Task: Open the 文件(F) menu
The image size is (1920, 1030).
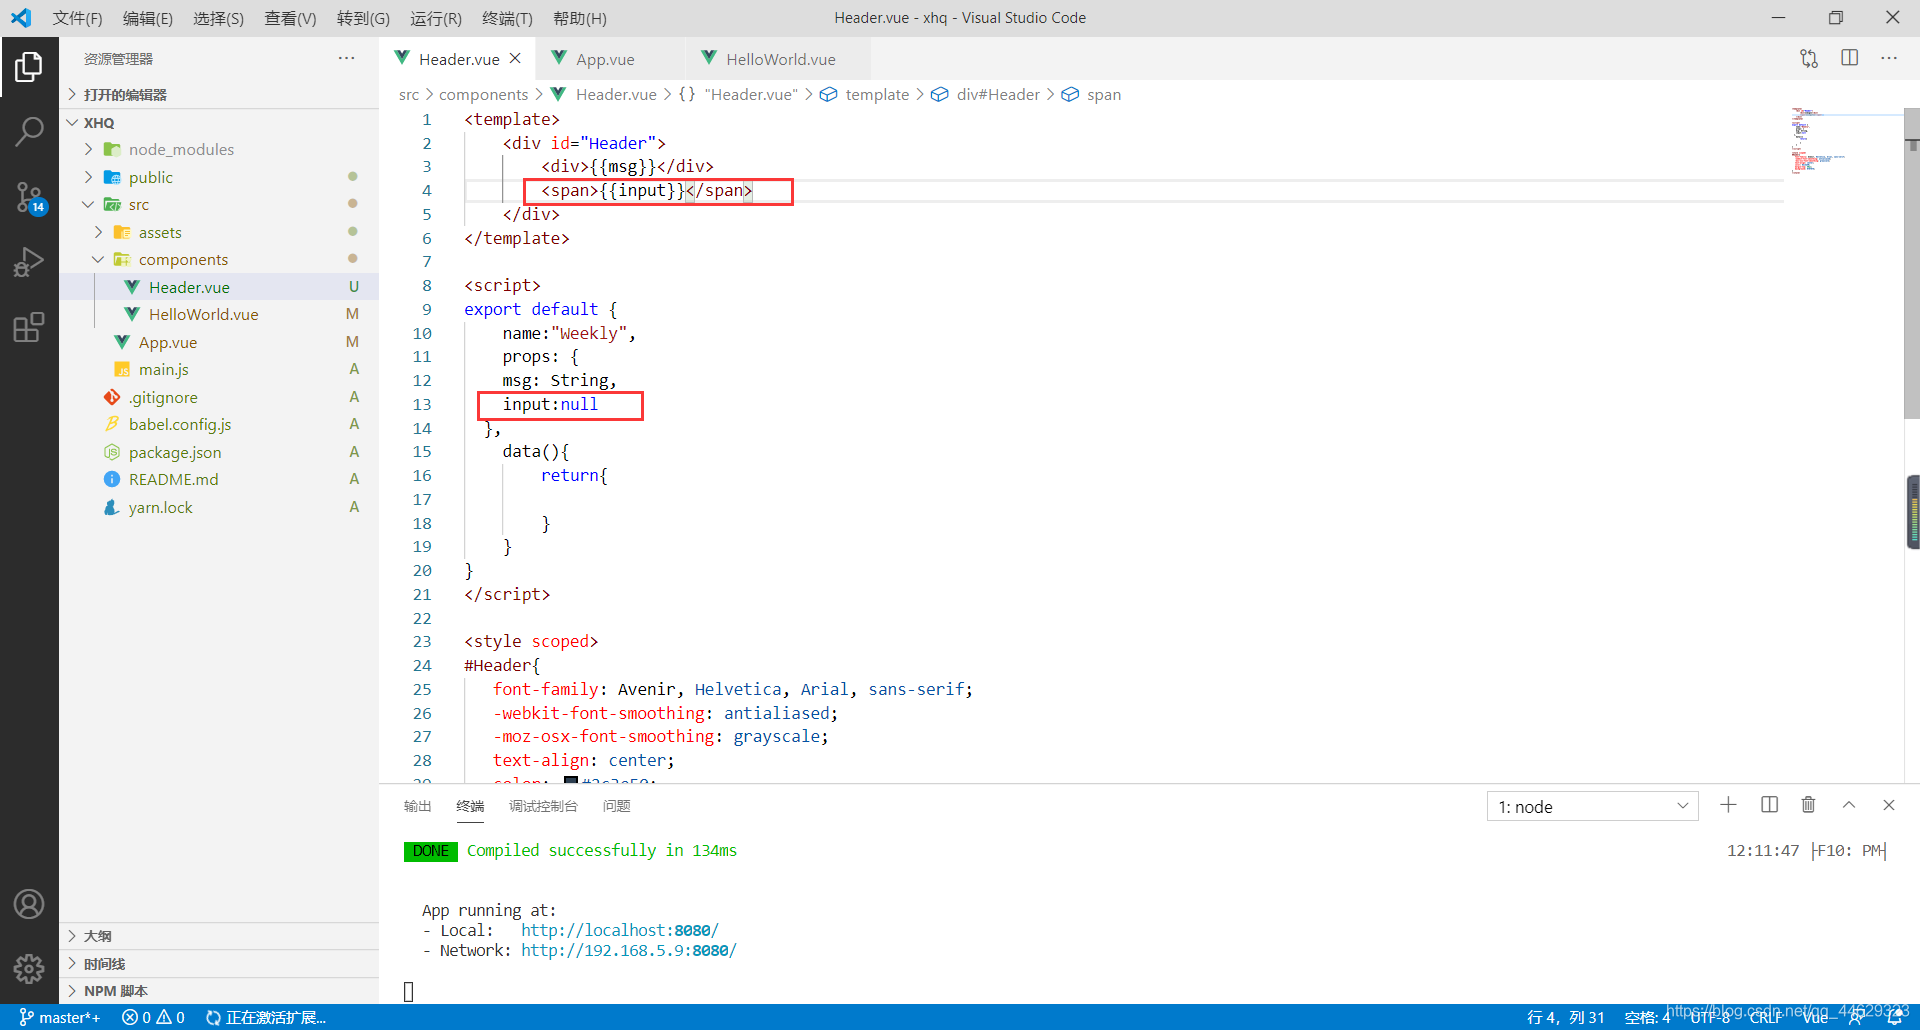Action: (x=77, y=18)
